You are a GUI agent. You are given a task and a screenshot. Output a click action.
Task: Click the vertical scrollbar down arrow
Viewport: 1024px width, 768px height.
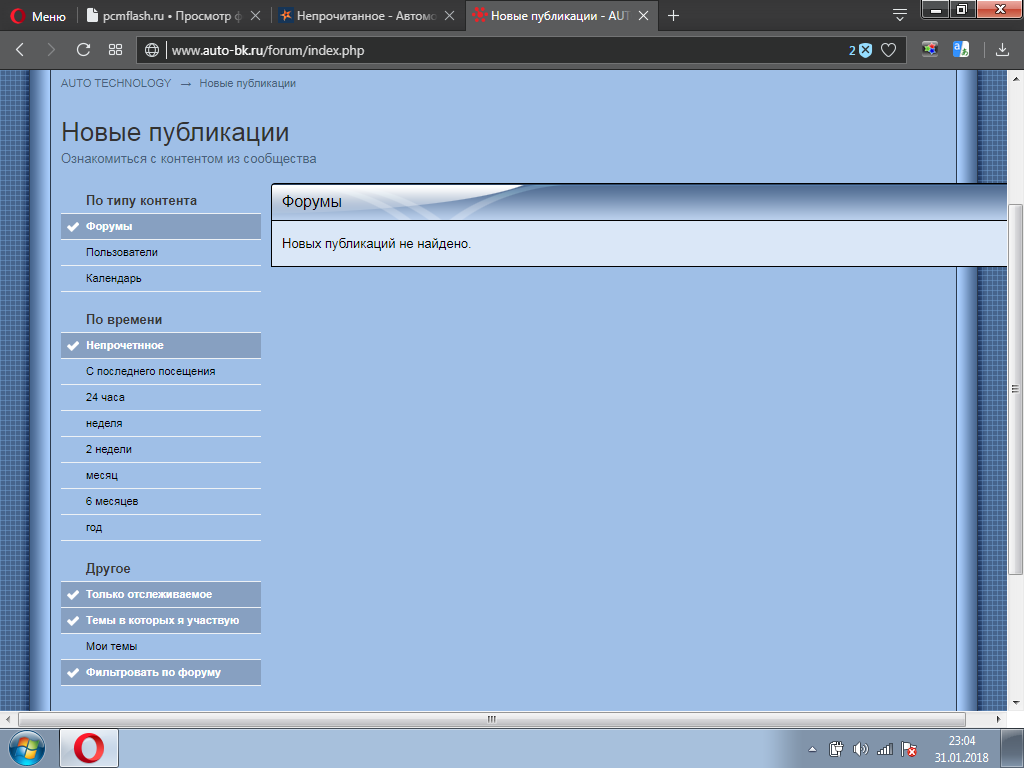point(1015,703)
